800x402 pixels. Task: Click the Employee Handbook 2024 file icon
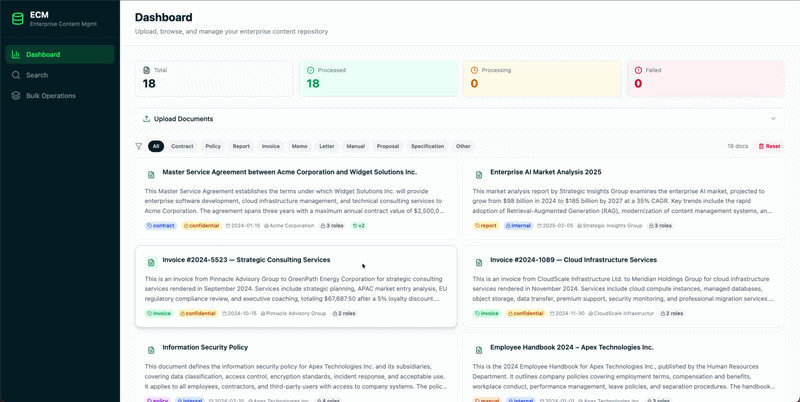coord(479,350)
